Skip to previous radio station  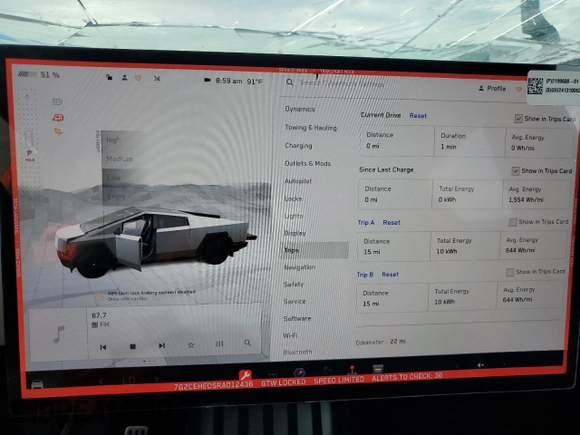tap(103, 347)
